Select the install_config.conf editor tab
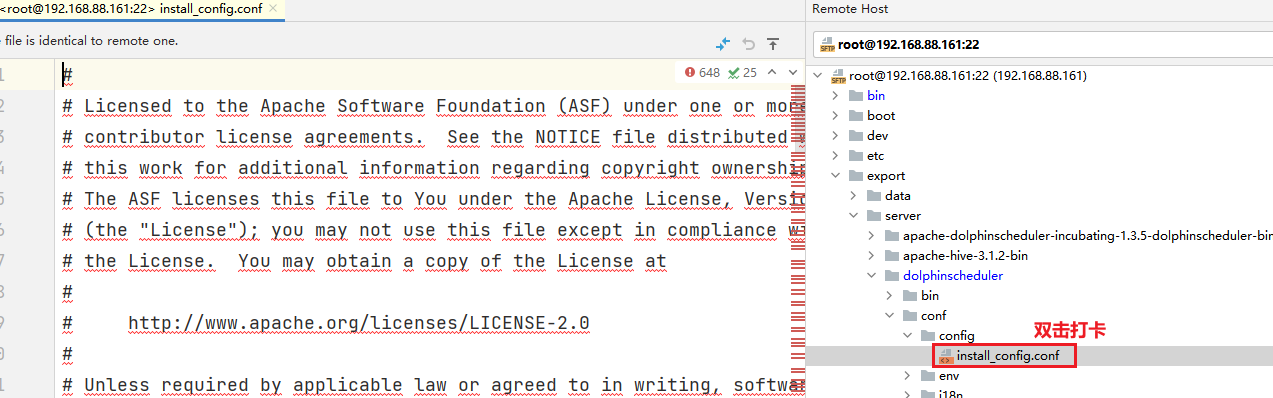This screenshot has height=398, width=1273. click(142, 9)
